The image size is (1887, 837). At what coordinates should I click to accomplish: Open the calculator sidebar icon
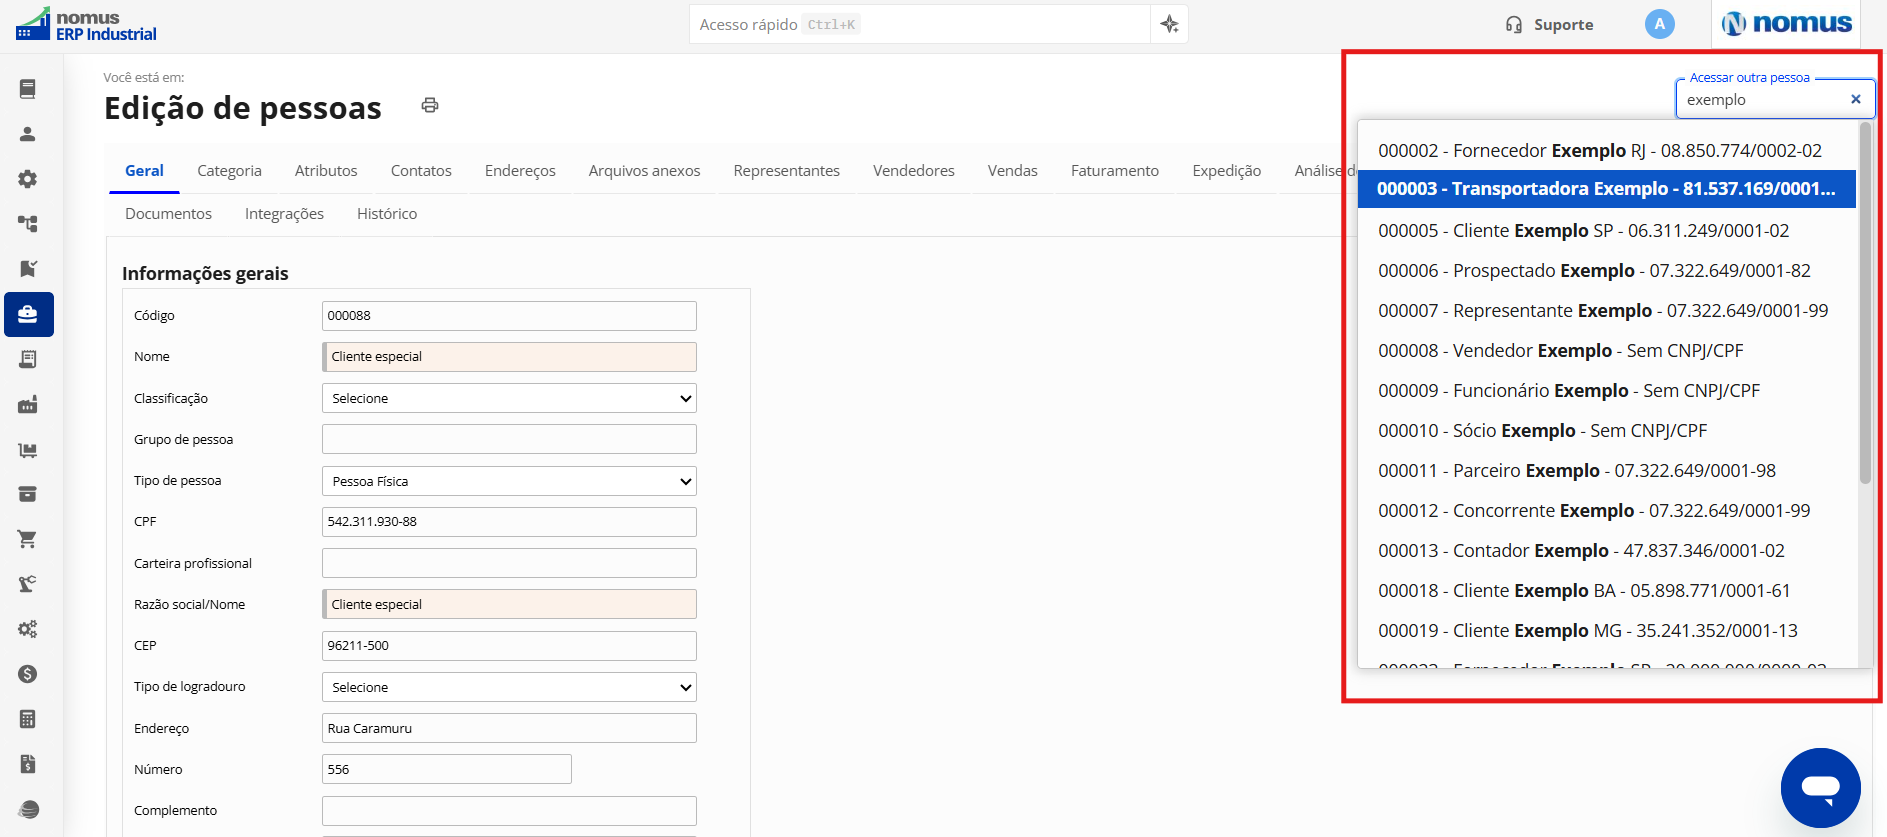pos(28,719)
